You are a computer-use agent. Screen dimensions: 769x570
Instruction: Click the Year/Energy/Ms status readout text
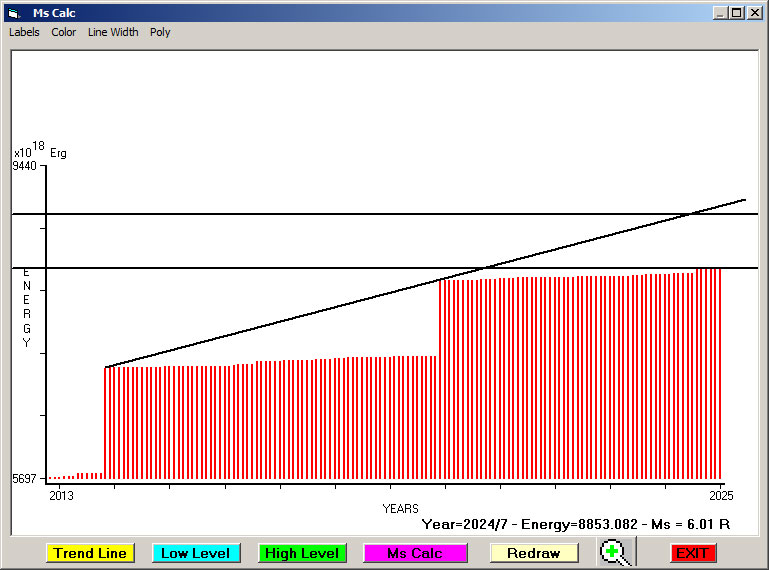pos(575,523)
